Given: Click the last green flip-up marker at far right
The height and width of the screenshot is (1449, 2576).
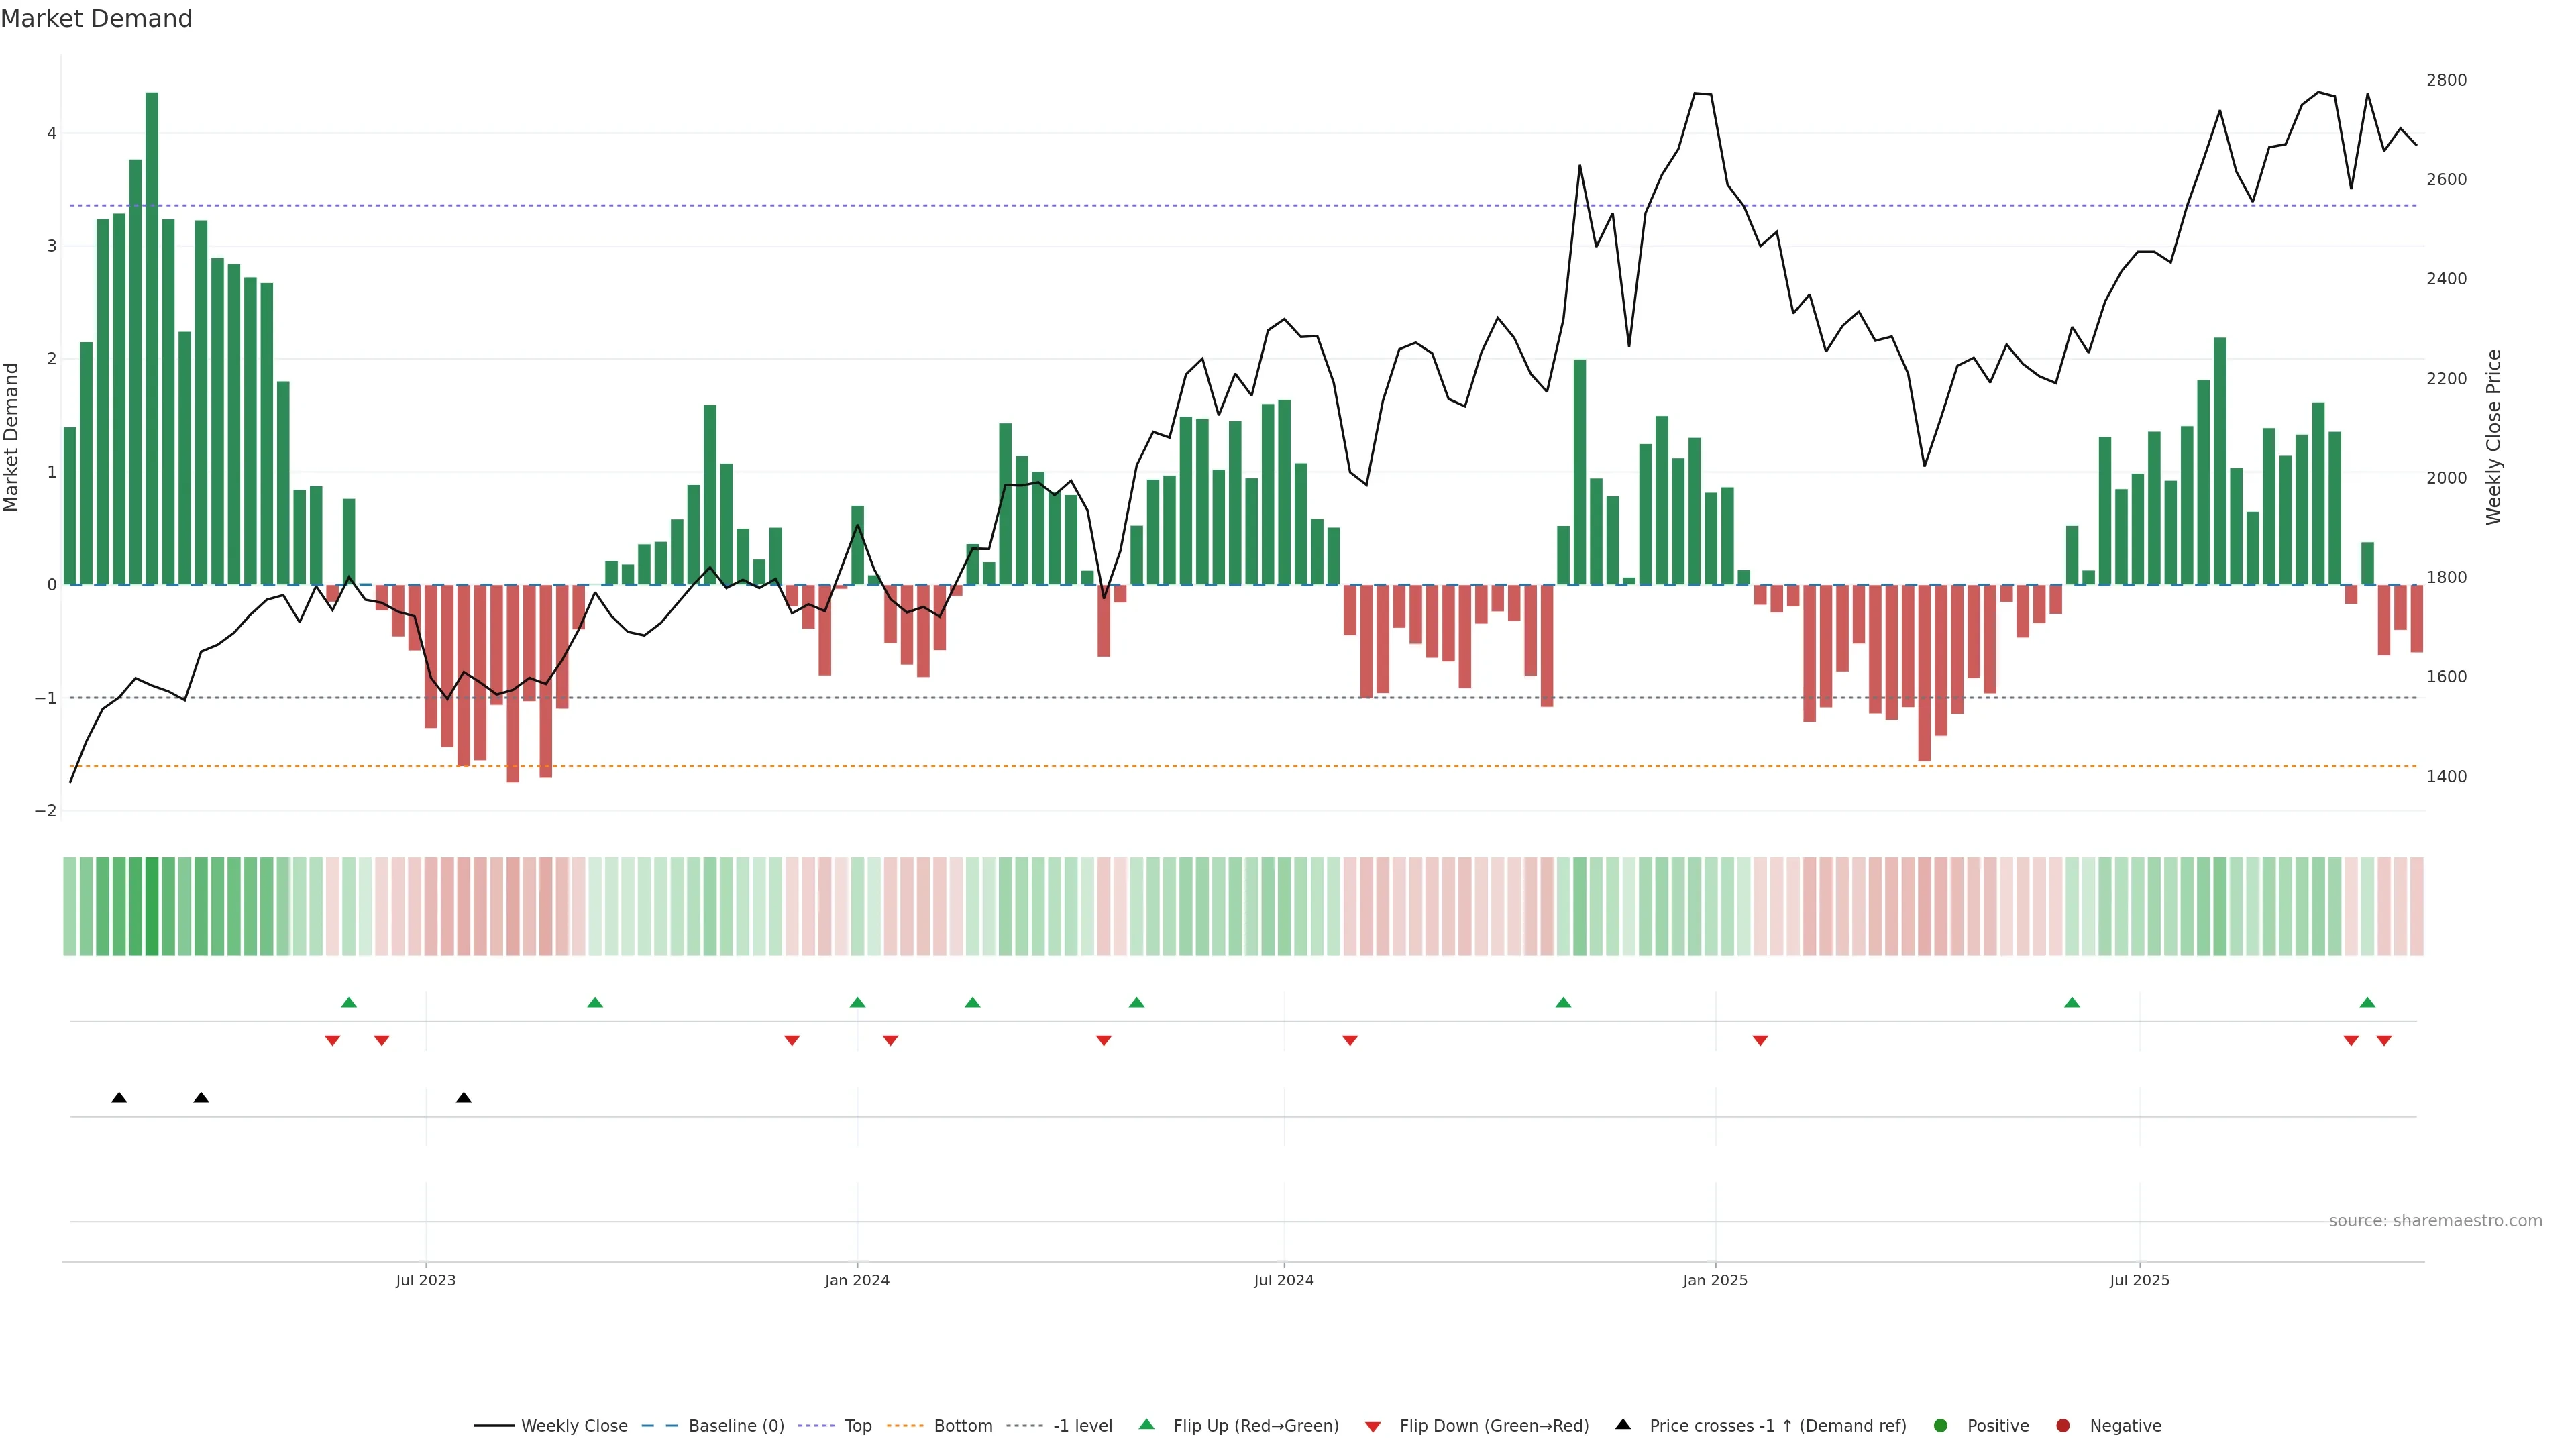Looking at the screenshot, I should tap(2367, 1002).
